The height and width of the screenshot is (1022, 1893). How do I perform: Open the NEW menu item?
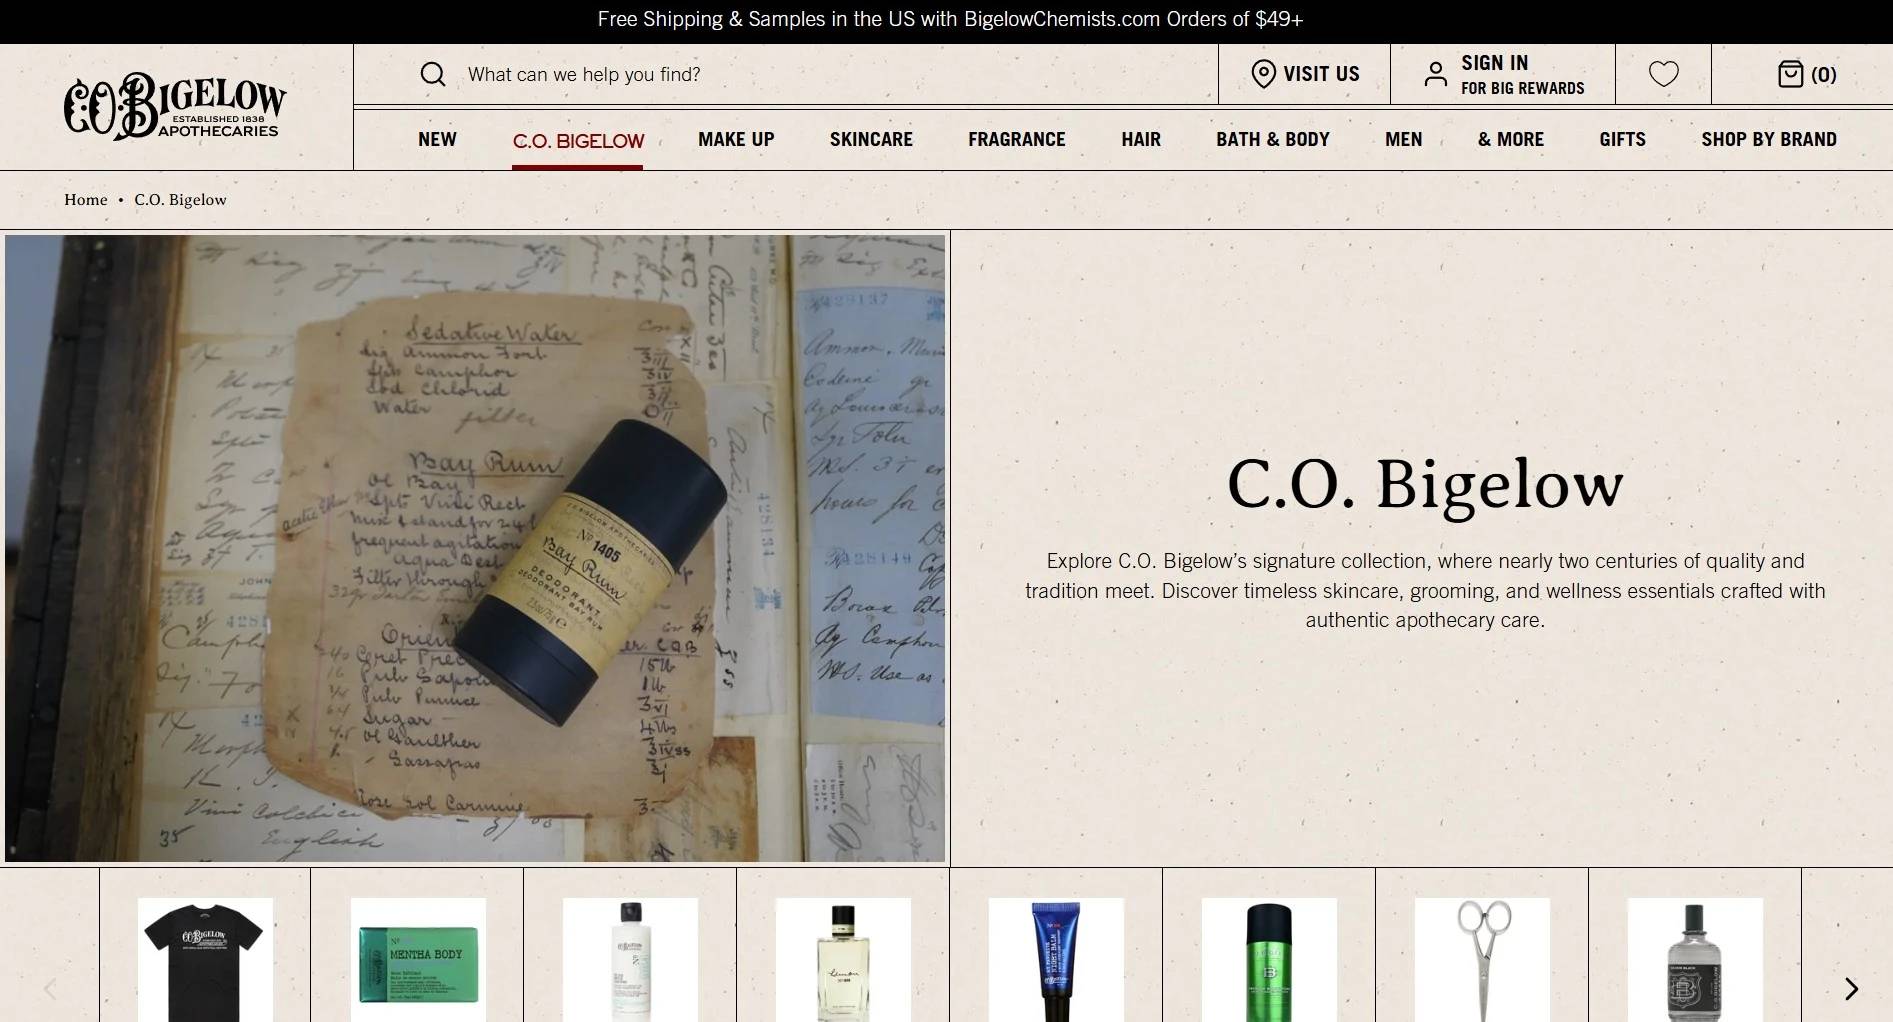point(437,140)
